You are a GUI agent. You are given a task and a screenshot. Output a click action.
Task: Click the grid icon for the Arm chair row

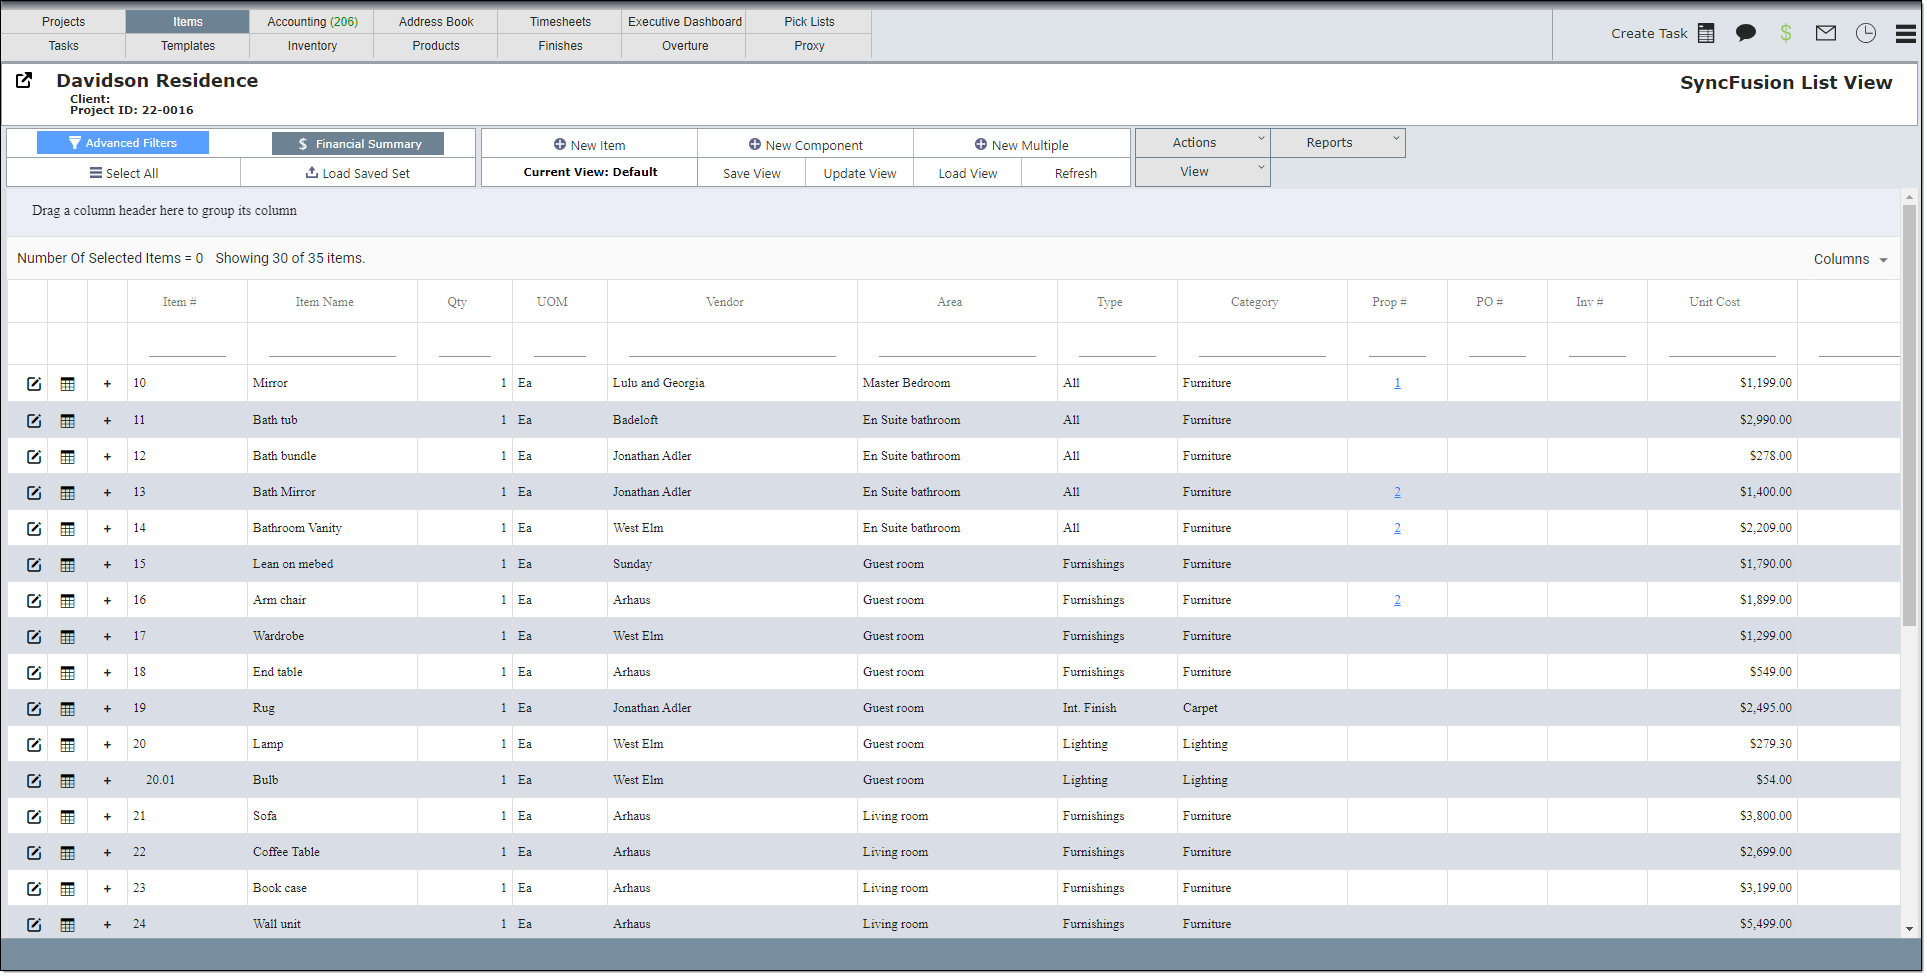(x=67, y=601)
